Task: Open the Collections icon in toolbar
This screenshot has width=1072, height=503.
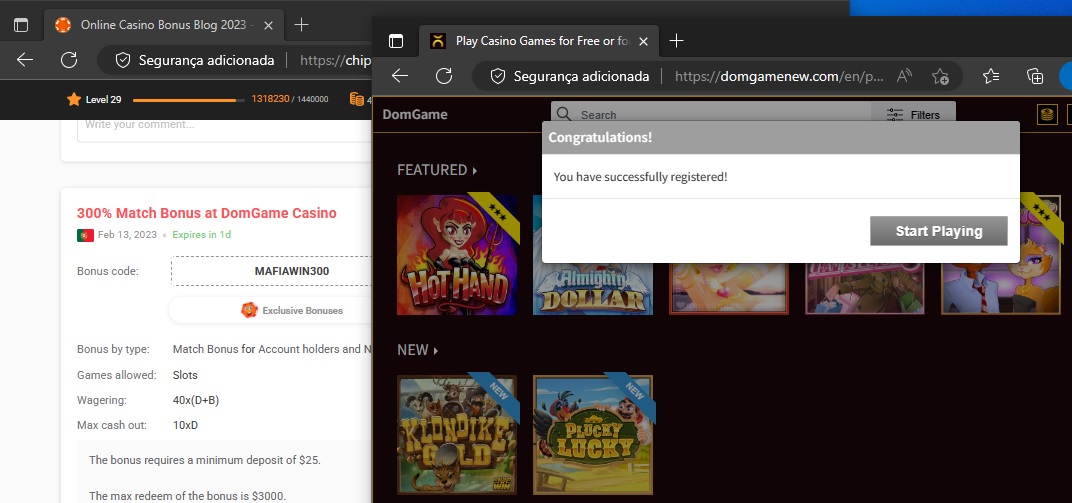Action: [x=1035, y=76]
